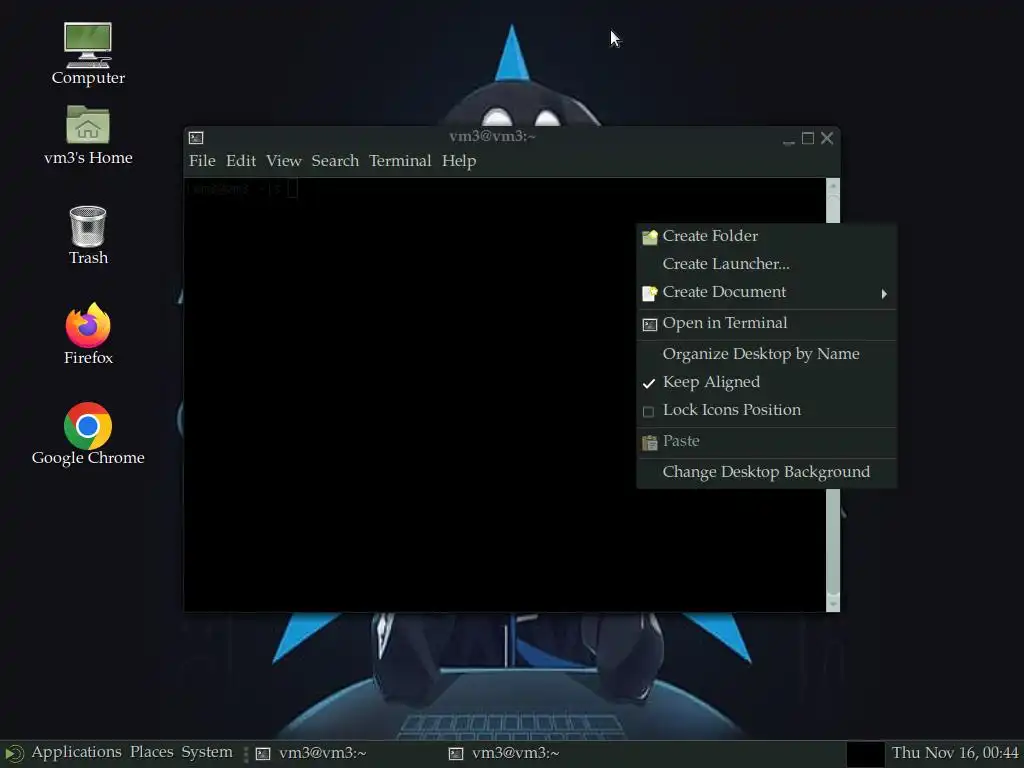1024x768 pixels.
Task: Open the terminal Edit menu
Action: click(x=241, y=161)
